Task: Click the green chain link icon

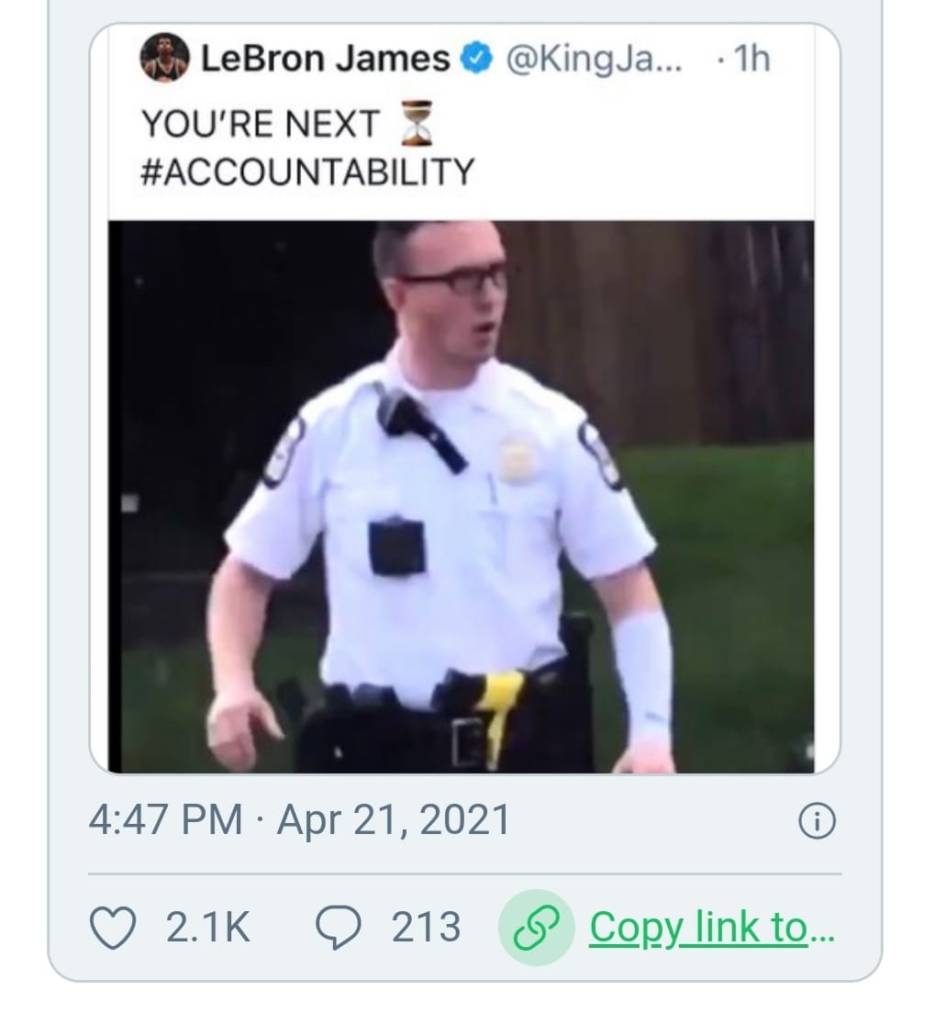Action: (536, 927)
